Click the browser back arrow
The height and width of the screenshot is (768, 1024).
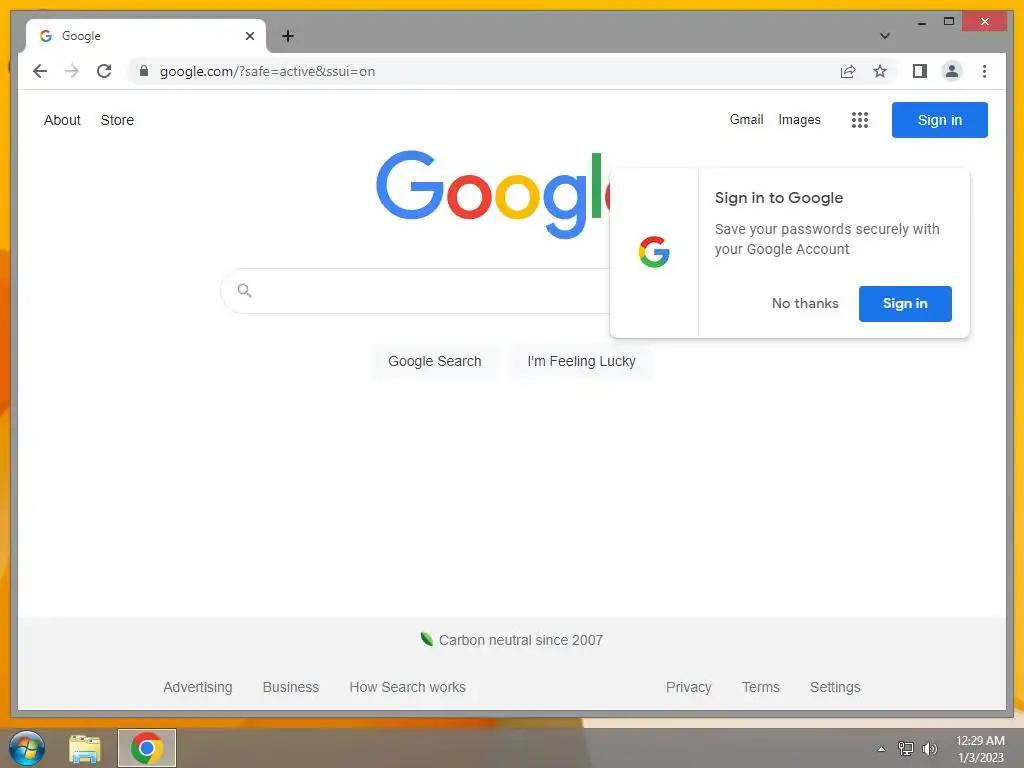40,71
